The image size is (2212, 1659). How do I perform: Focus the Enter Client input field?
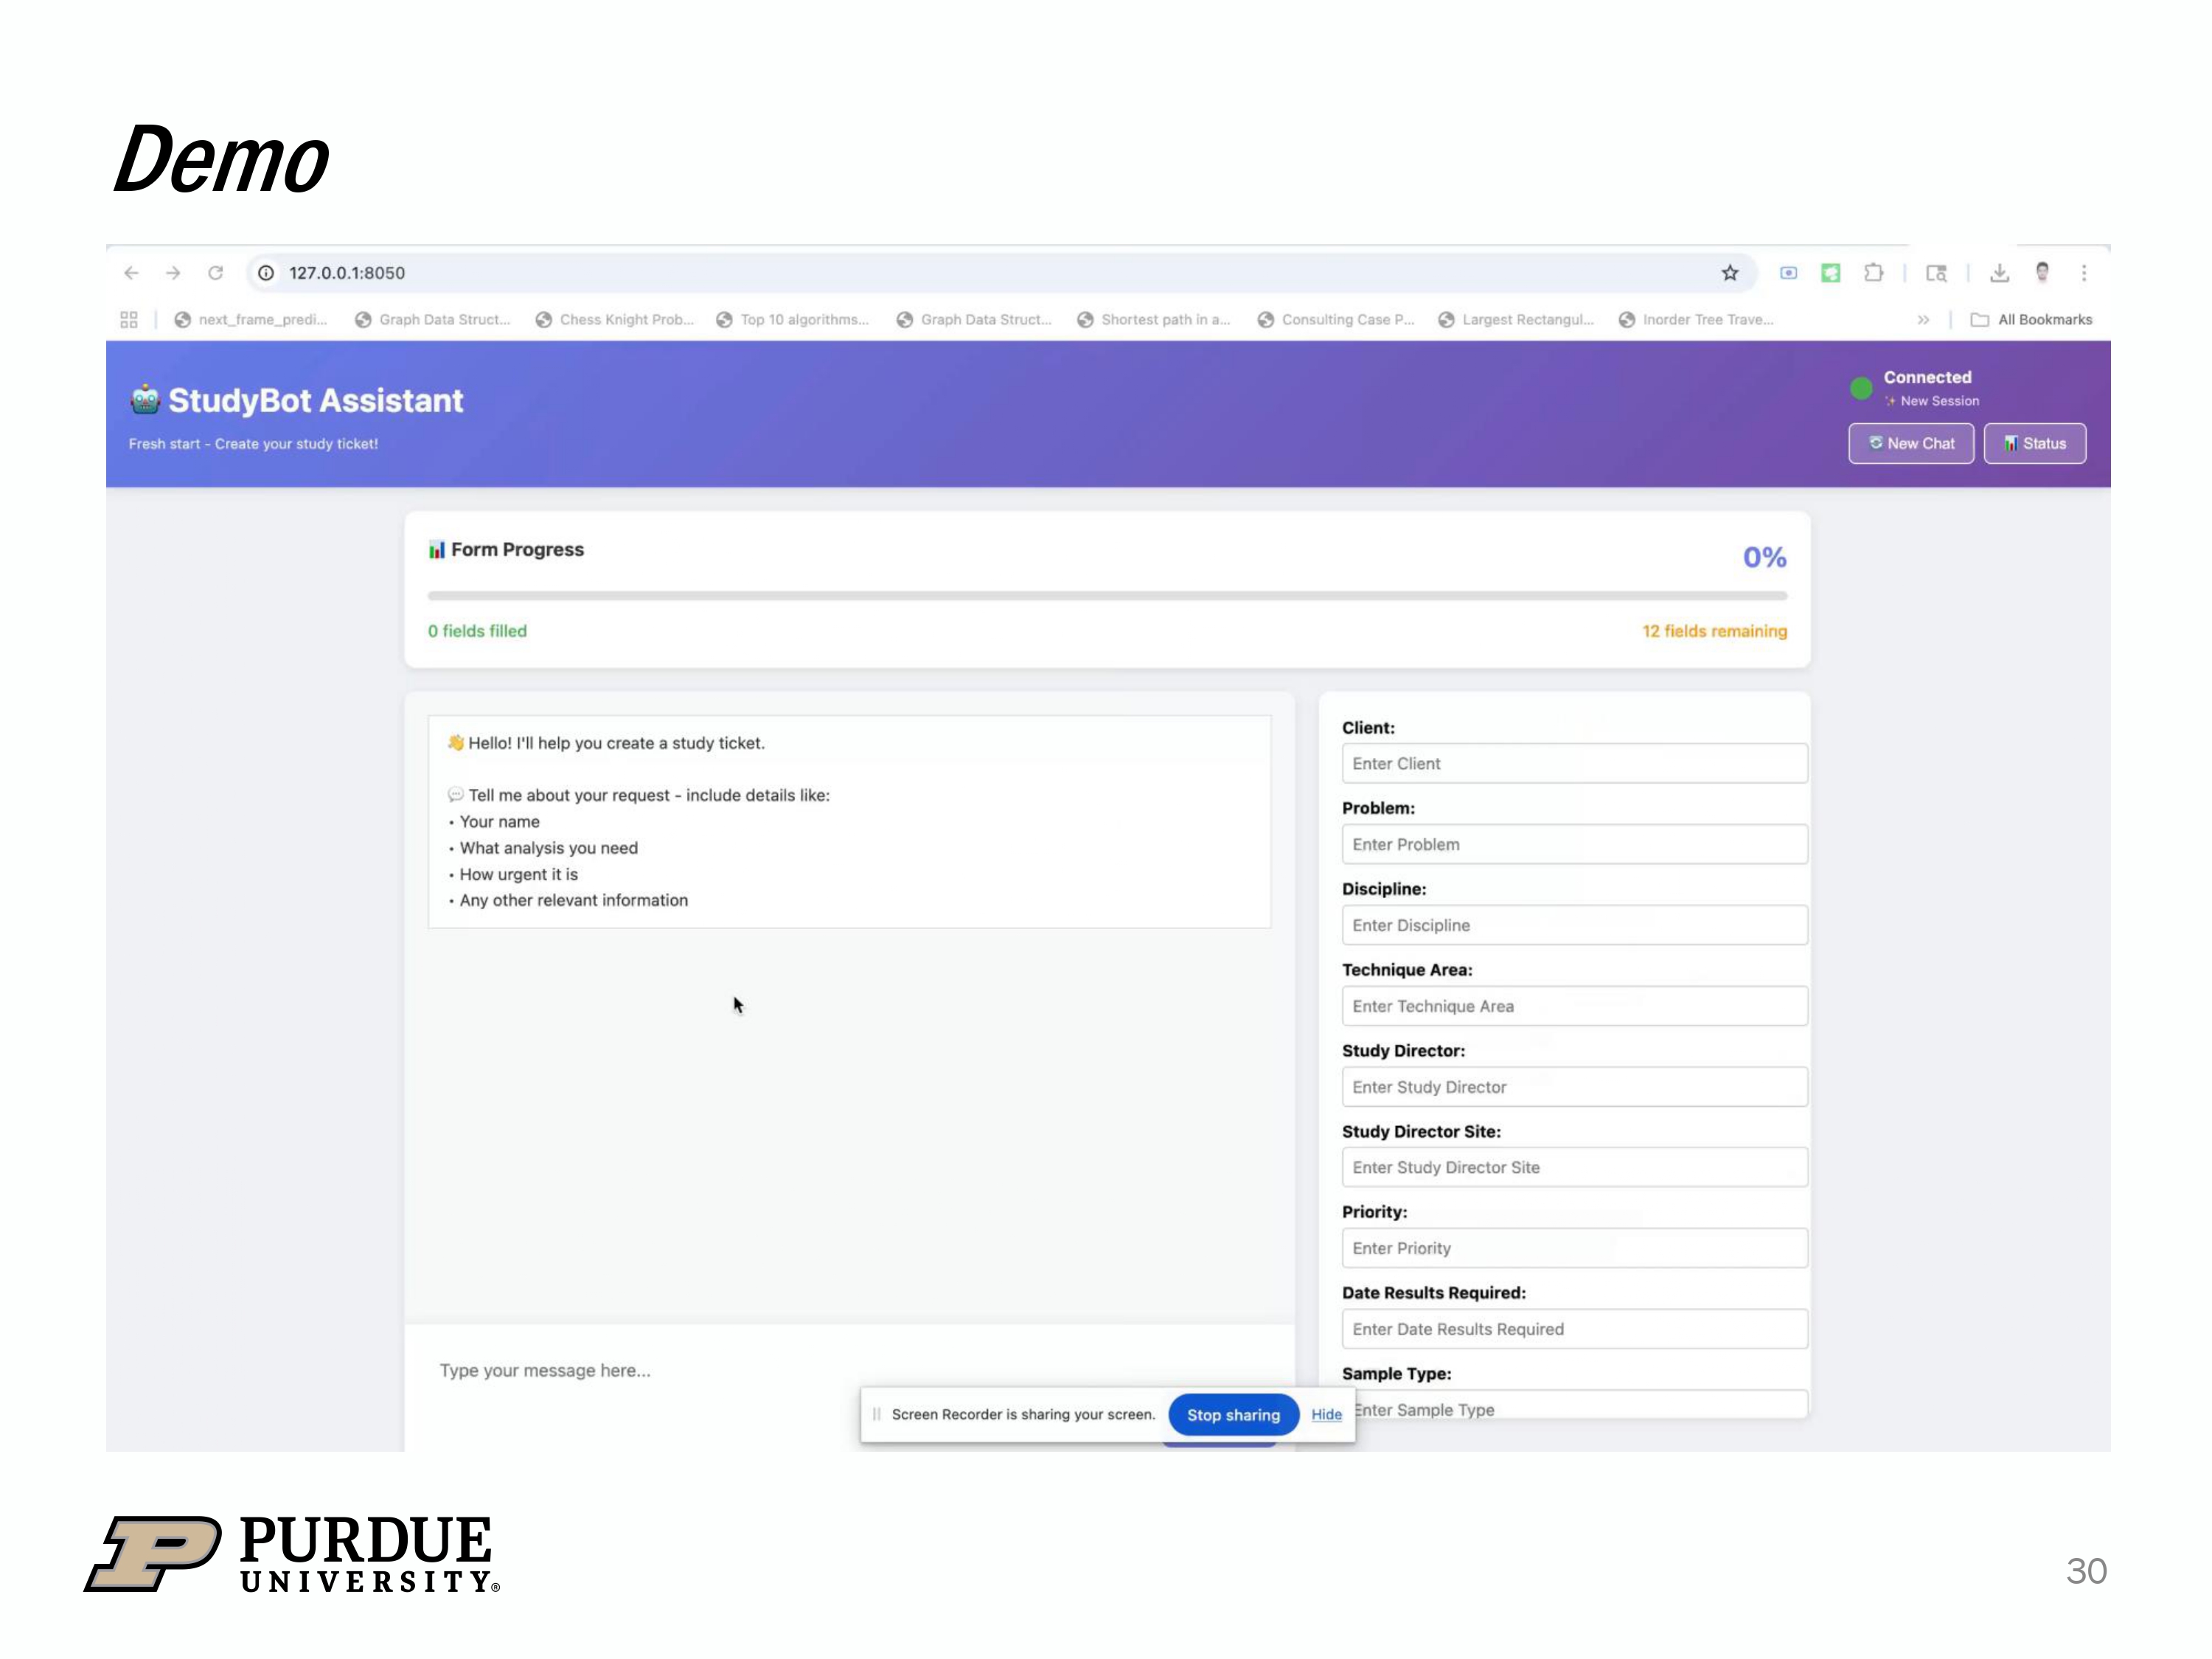point(1574,764)
